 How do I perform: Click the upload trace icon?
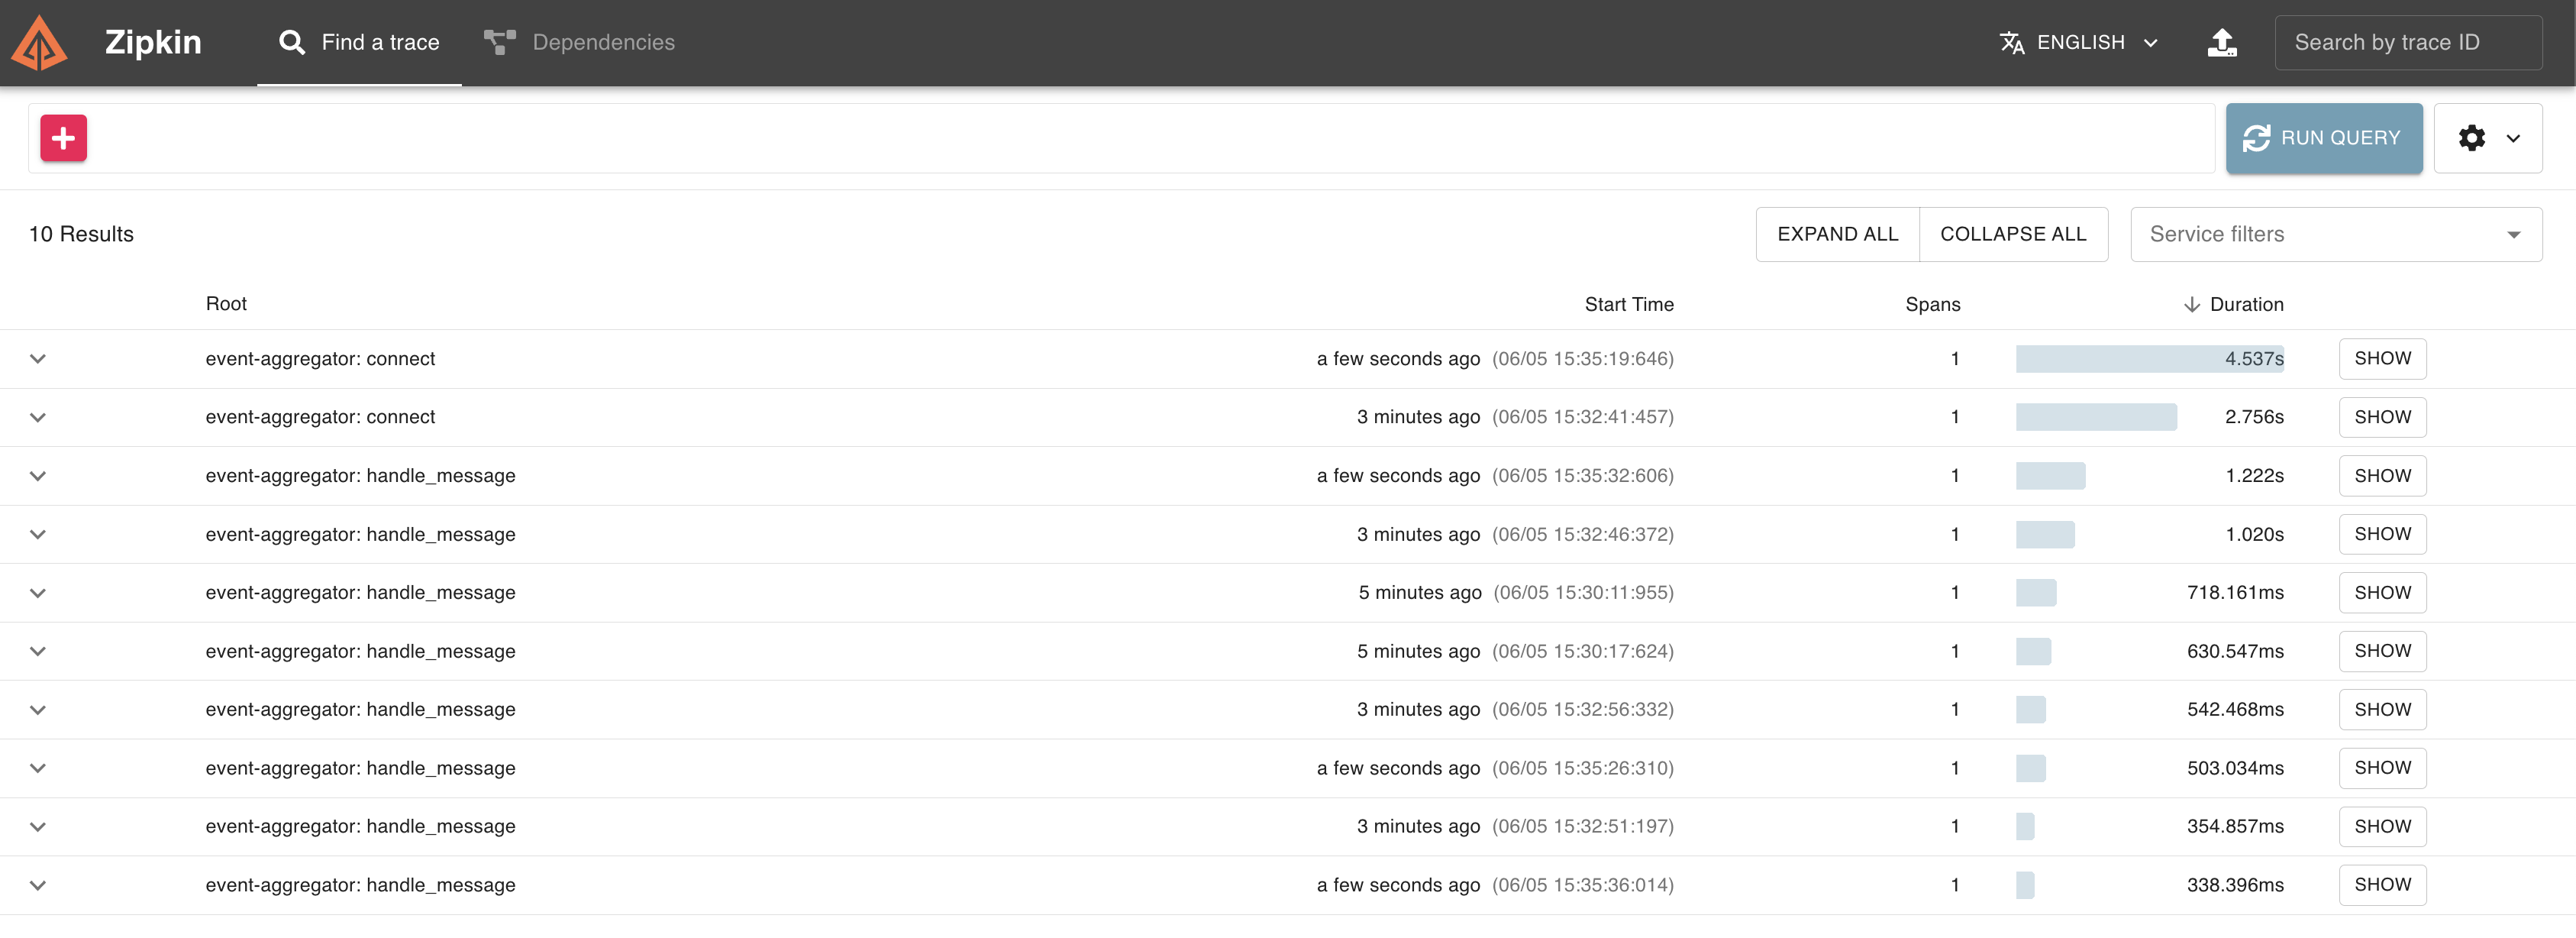click(x=2221, y=42)
